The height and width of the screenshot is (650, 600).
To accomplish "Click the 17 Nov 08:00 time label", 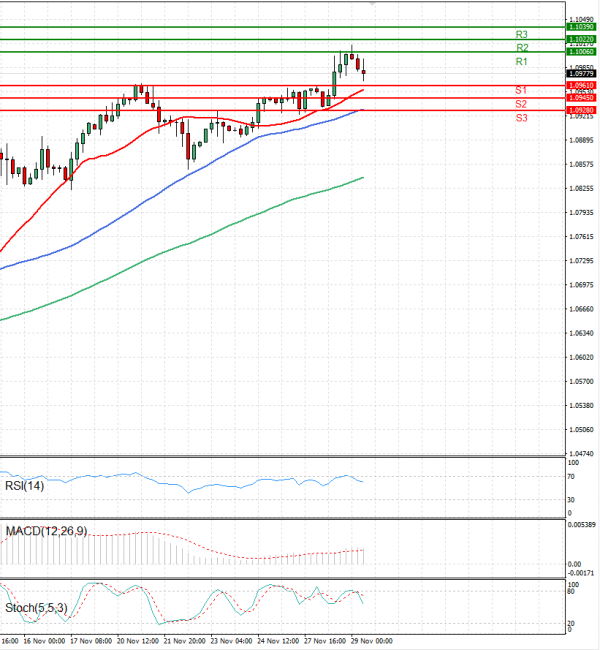I will pyautogui.click(x=91, y=641).
